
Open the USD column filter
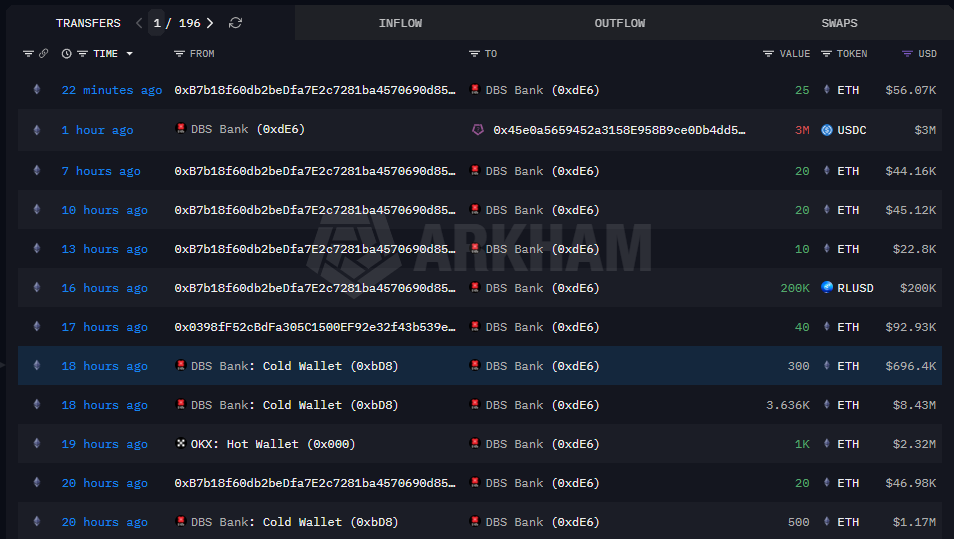pos(907,54)
